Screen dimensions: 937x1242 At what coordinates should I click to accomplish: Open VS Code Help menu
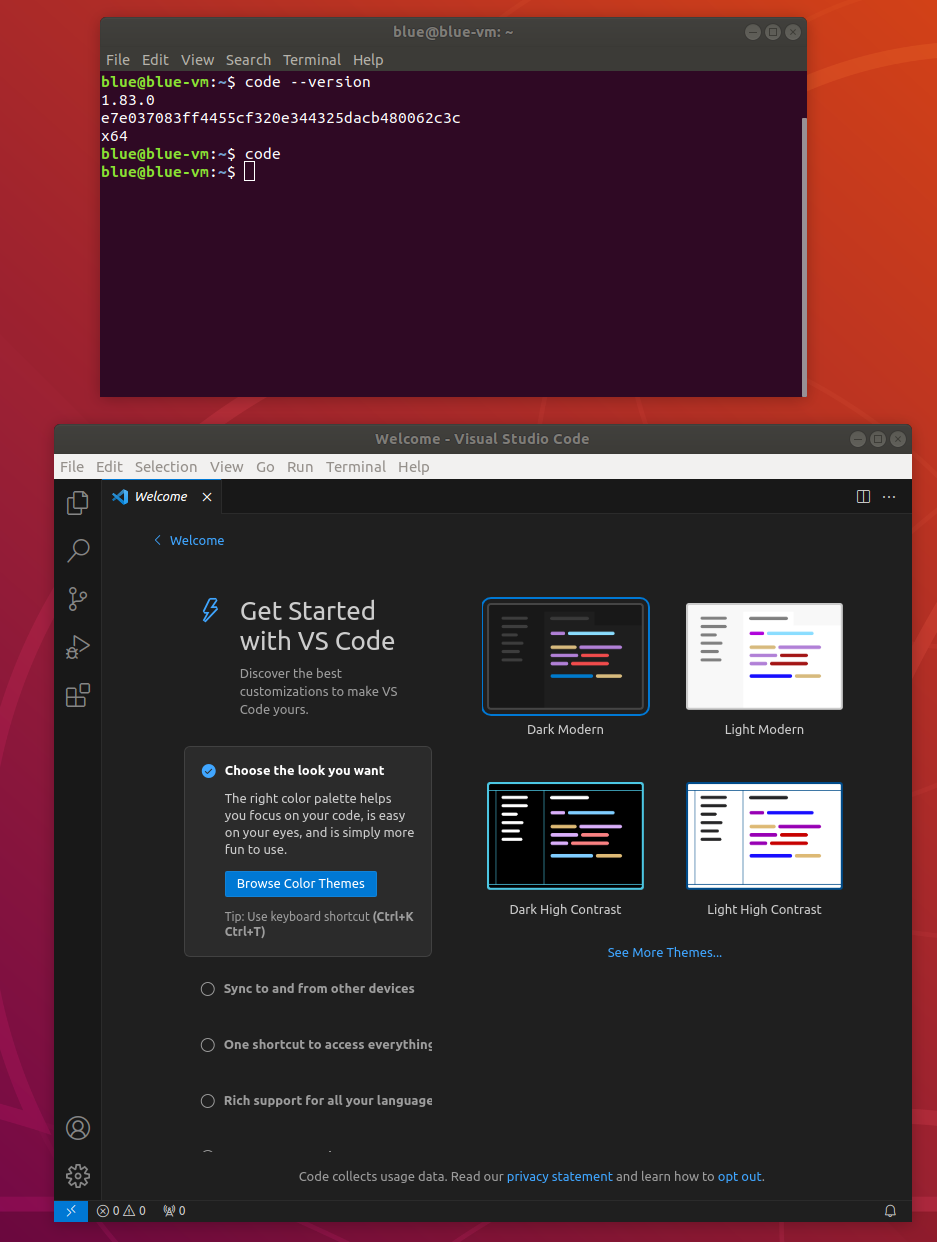click(414, 467)
